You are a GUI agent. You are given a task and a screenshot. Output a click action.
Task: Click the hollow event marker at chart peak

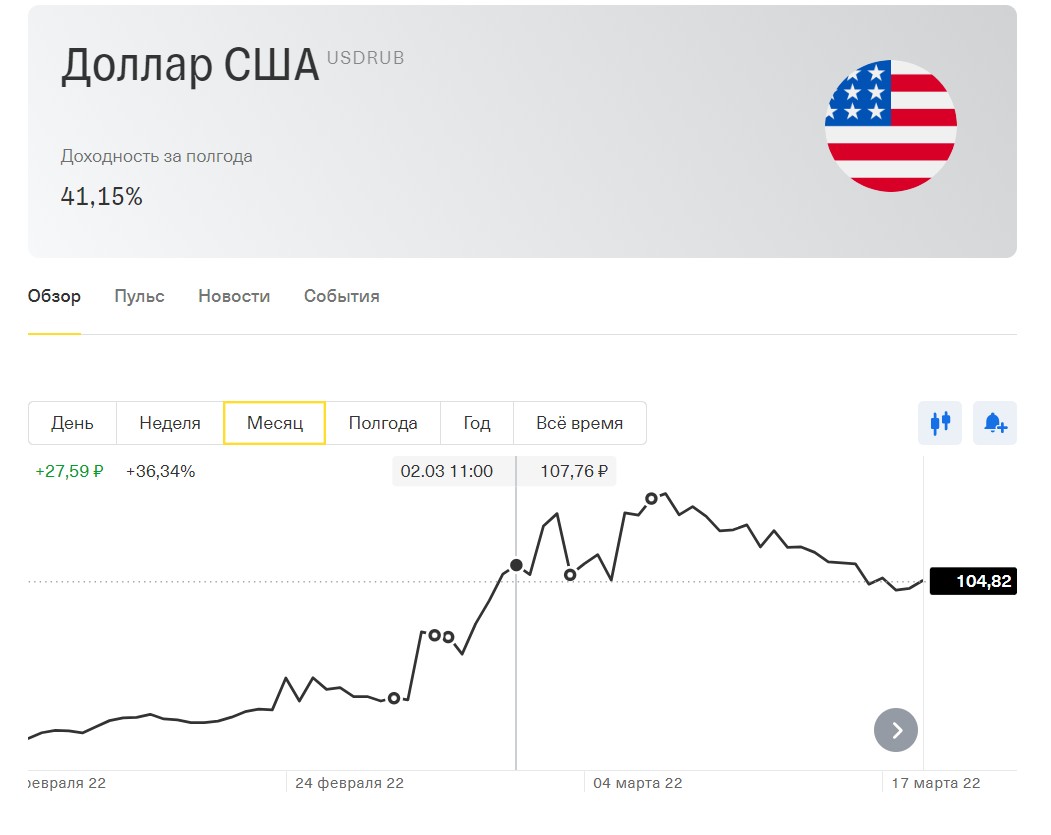[x=652, y=498]
